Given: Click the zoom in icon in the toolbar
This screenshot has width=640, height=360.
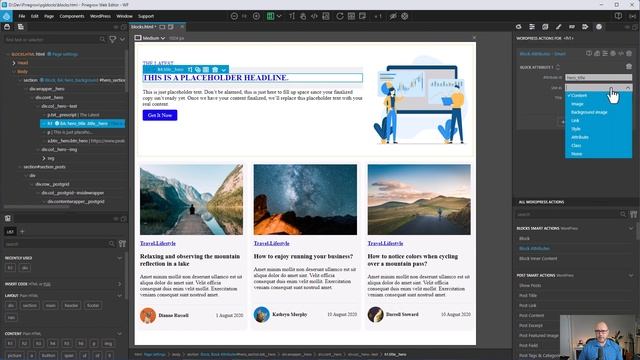Looking at the screenshot, I should tap(256, 16).
